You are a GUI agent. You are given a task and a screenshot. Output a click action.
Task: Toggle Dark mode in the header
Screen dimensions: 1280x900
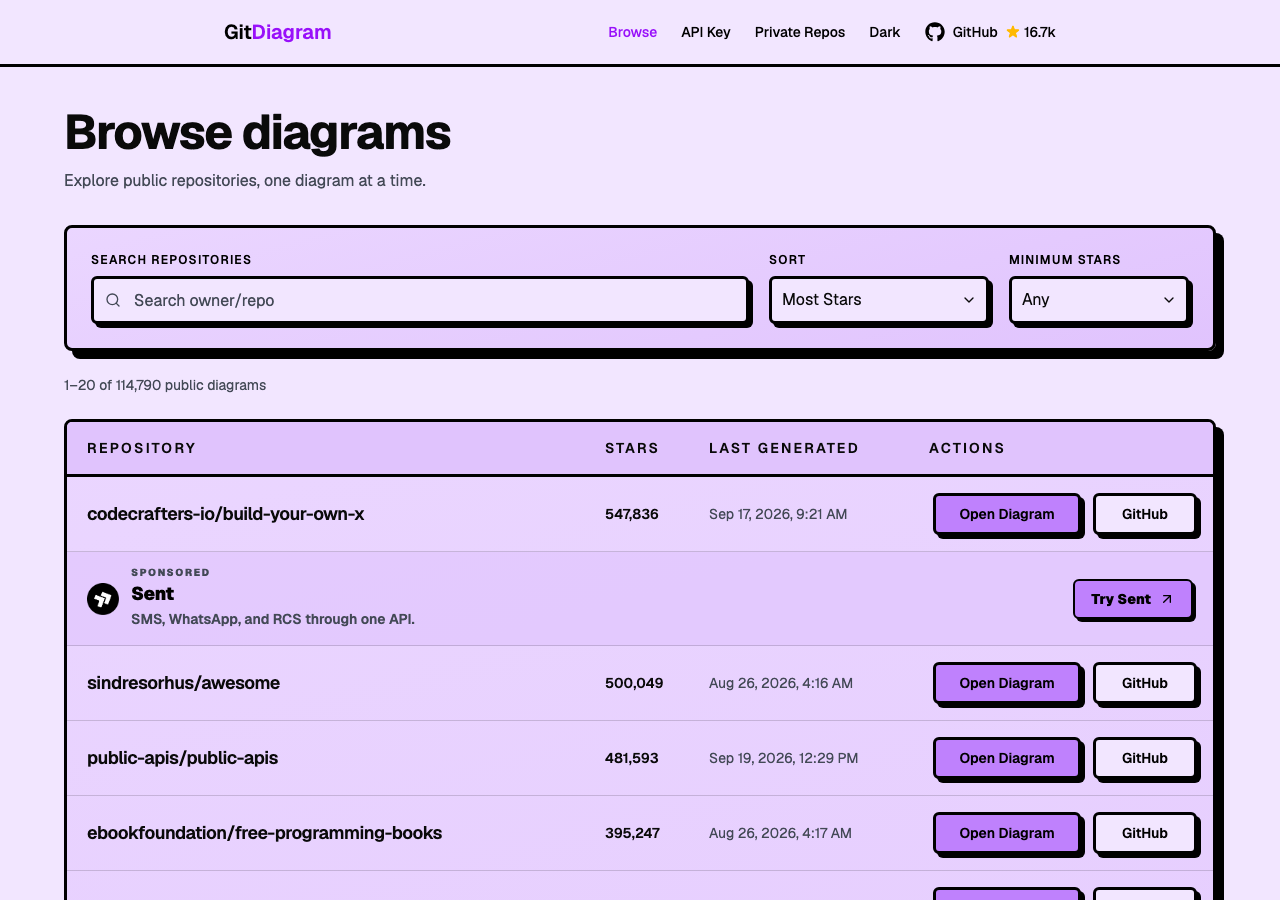point(884,32)
